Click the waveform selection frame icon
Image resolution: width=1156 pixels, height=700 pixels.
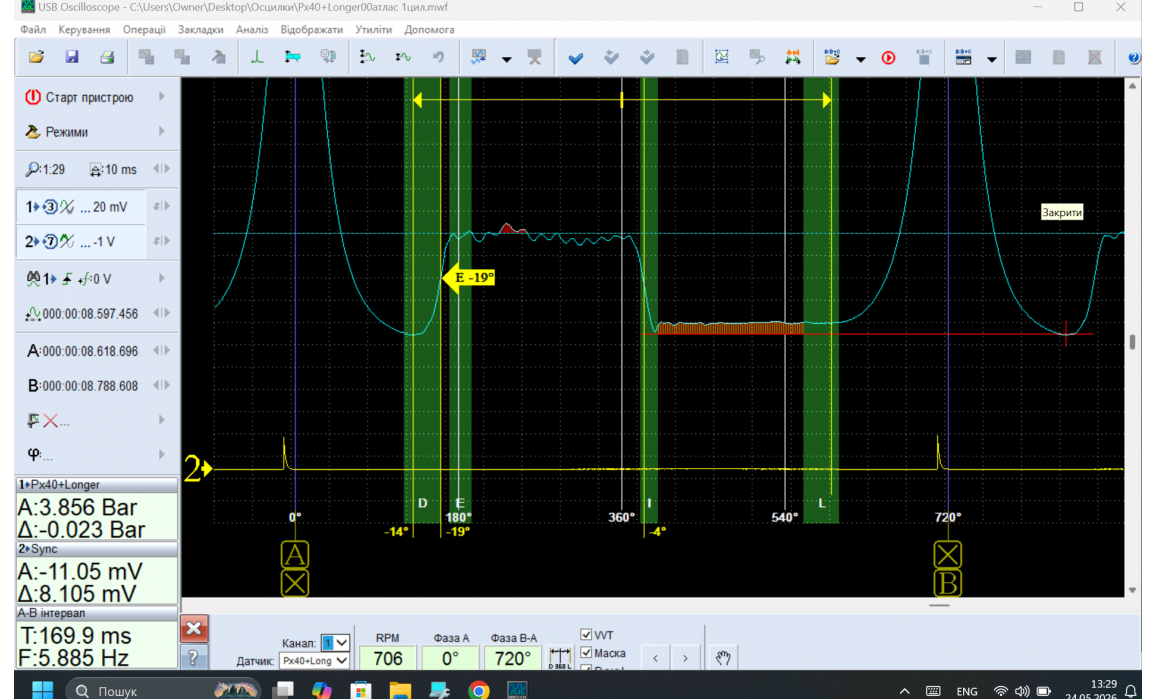(722, 57)
